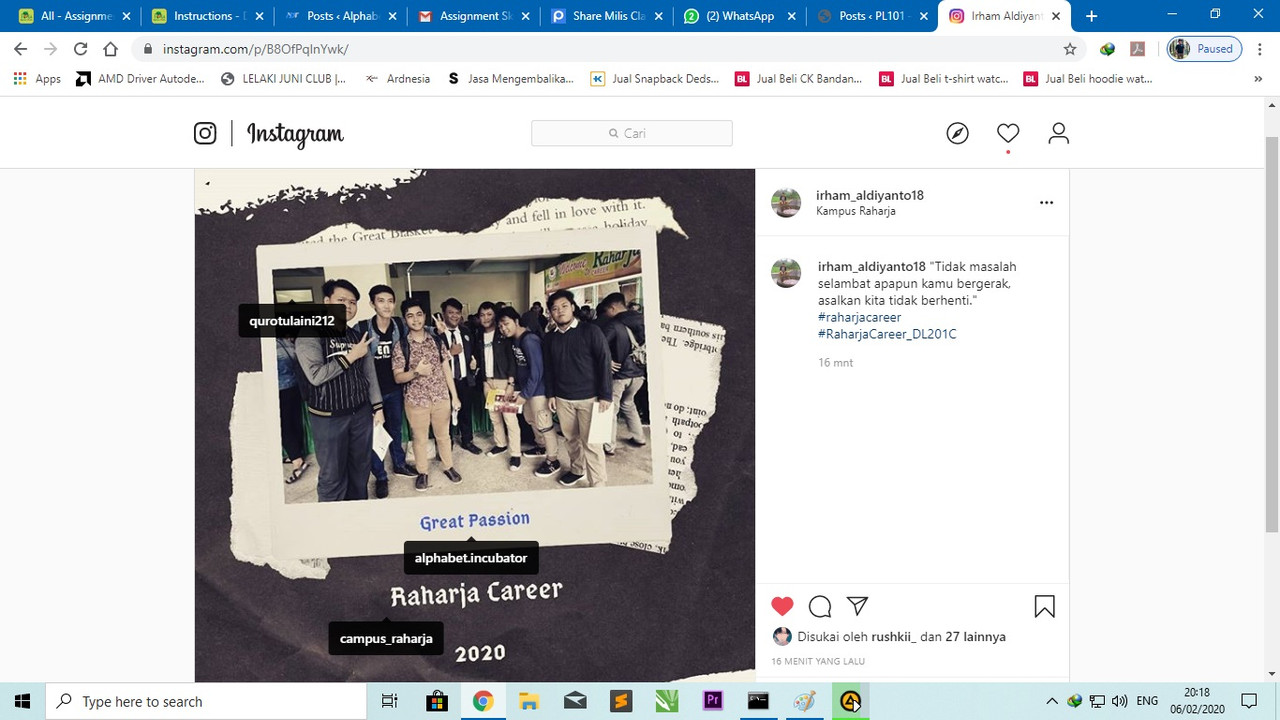
Task: Show the 27 lainnya likes list
Action: tap(975, 636)
